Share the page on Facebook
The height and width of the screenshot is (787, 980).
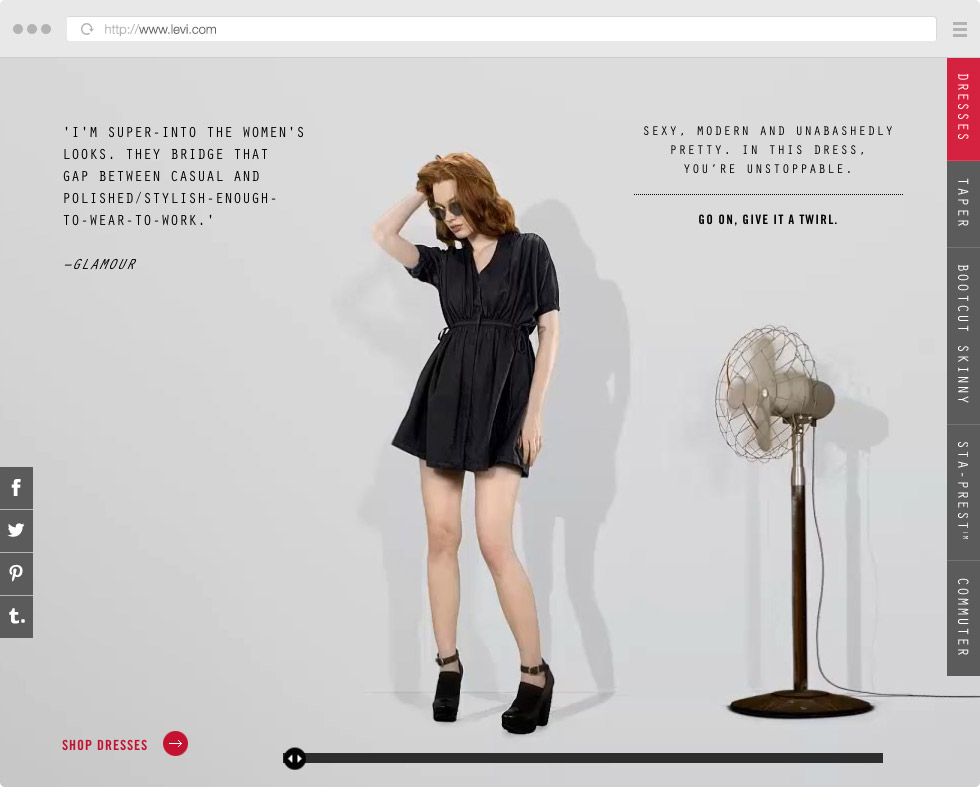[16, 488]
